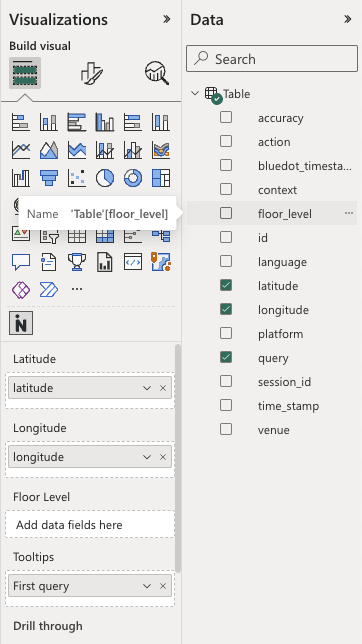
Task: Select Line and clustered column chart visual
Action: [133, 150]
